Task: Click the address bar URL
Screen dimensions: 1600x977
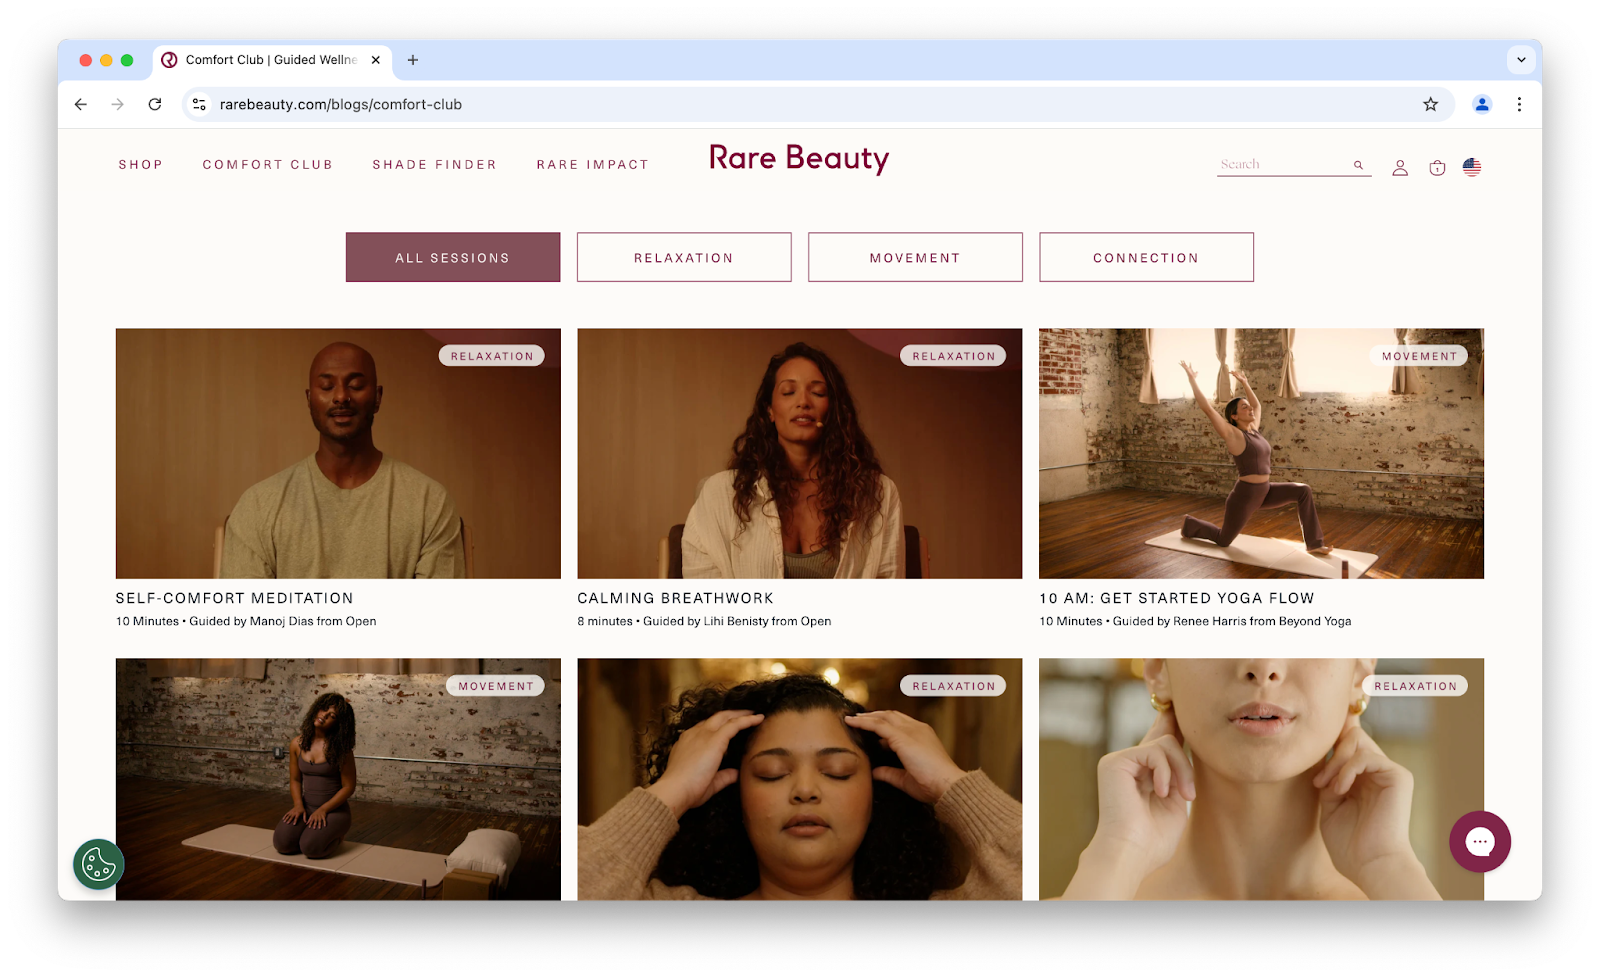Action: (x=340, y=104)
